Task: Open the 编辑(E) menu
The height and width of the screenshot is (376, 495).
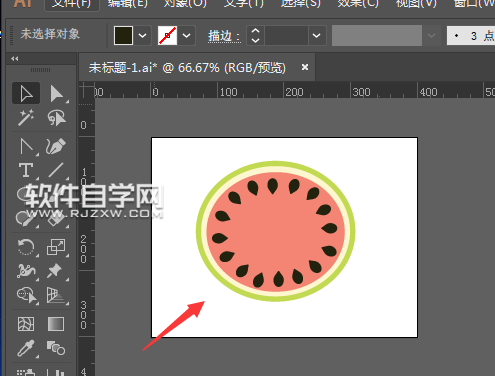Action: 127,3
